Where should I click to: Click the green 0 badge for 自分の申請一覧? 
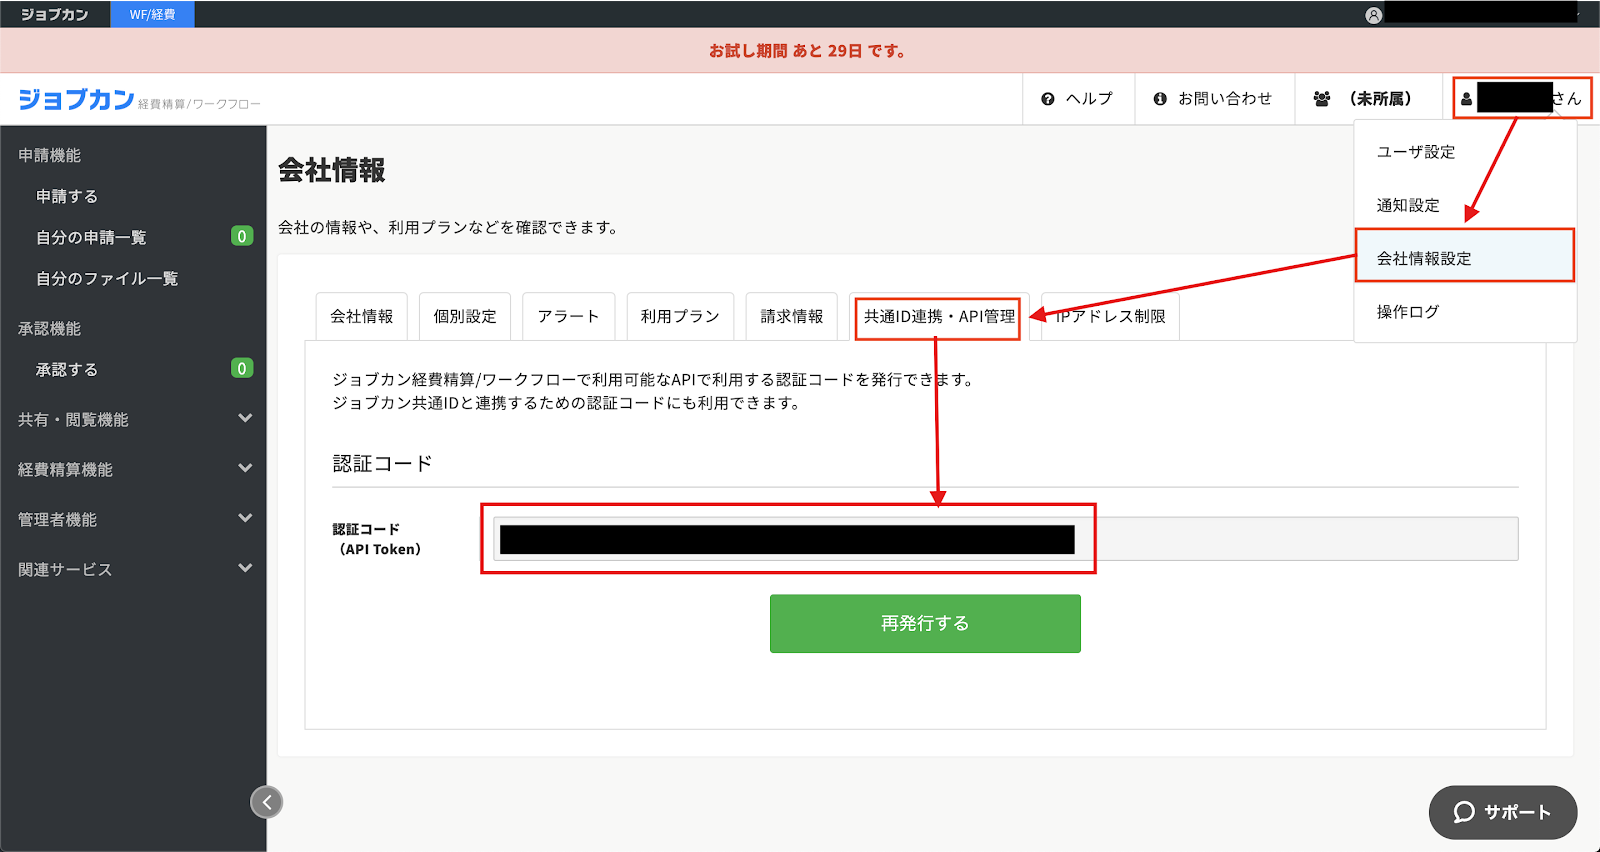point(242,236)
